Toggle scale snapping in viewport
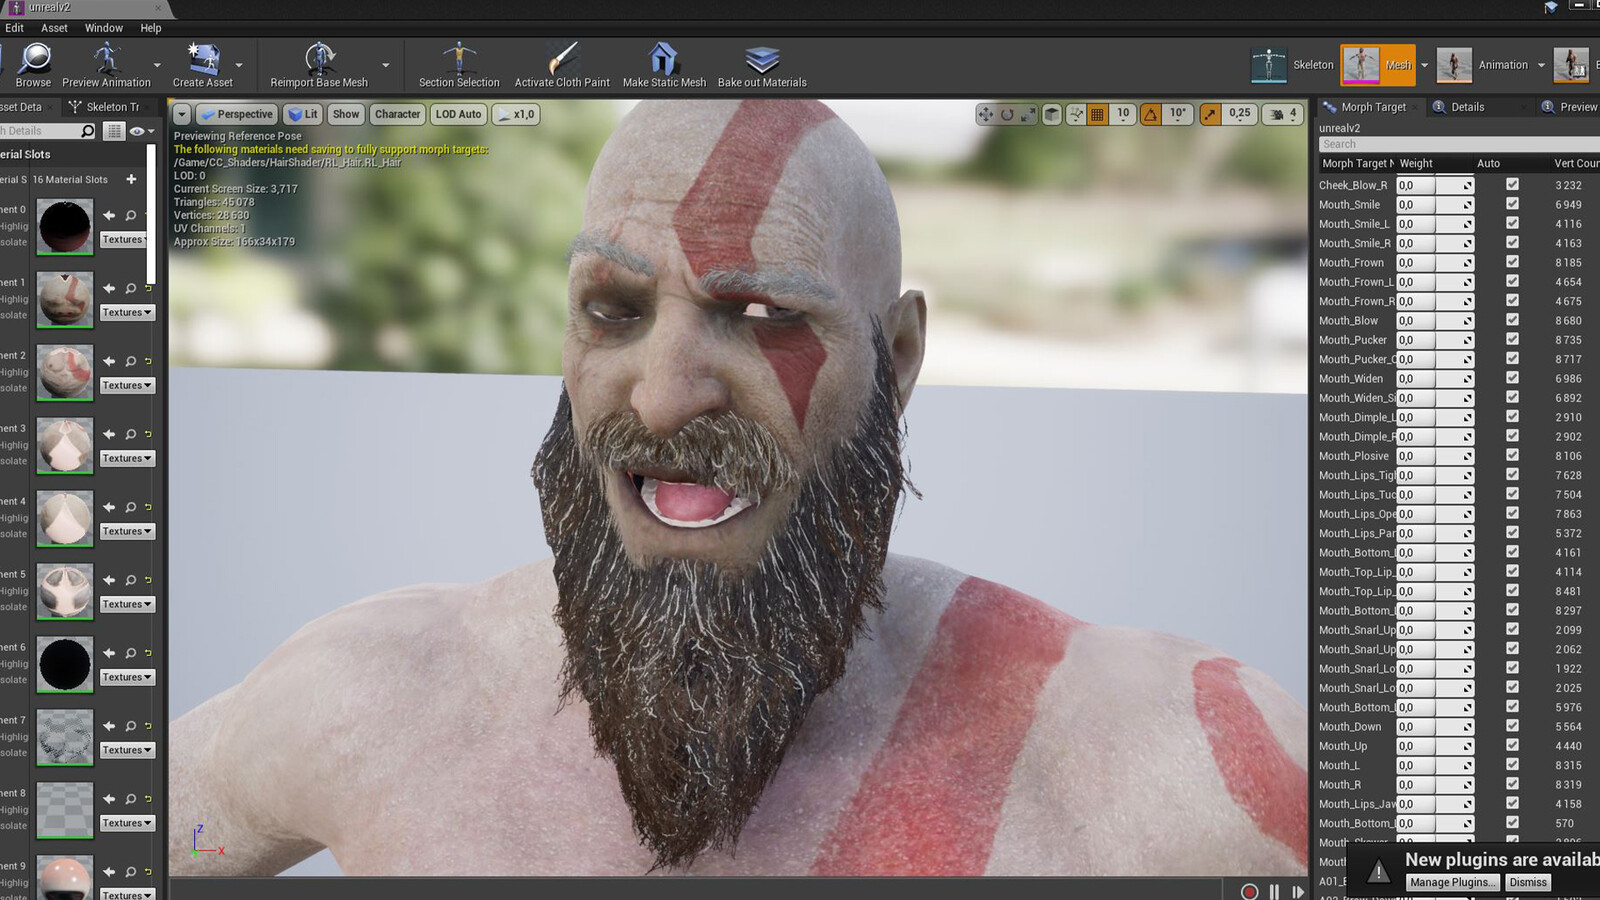The width and height of the screenshot is (1600, 900). tap(1210, 115)
